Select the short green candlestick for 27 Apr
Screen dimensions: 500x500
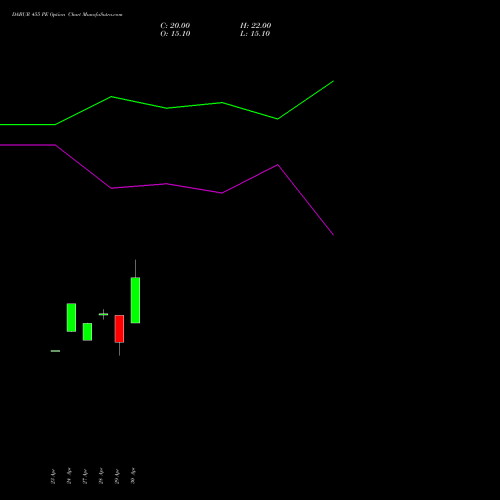(x=87, y=332)
